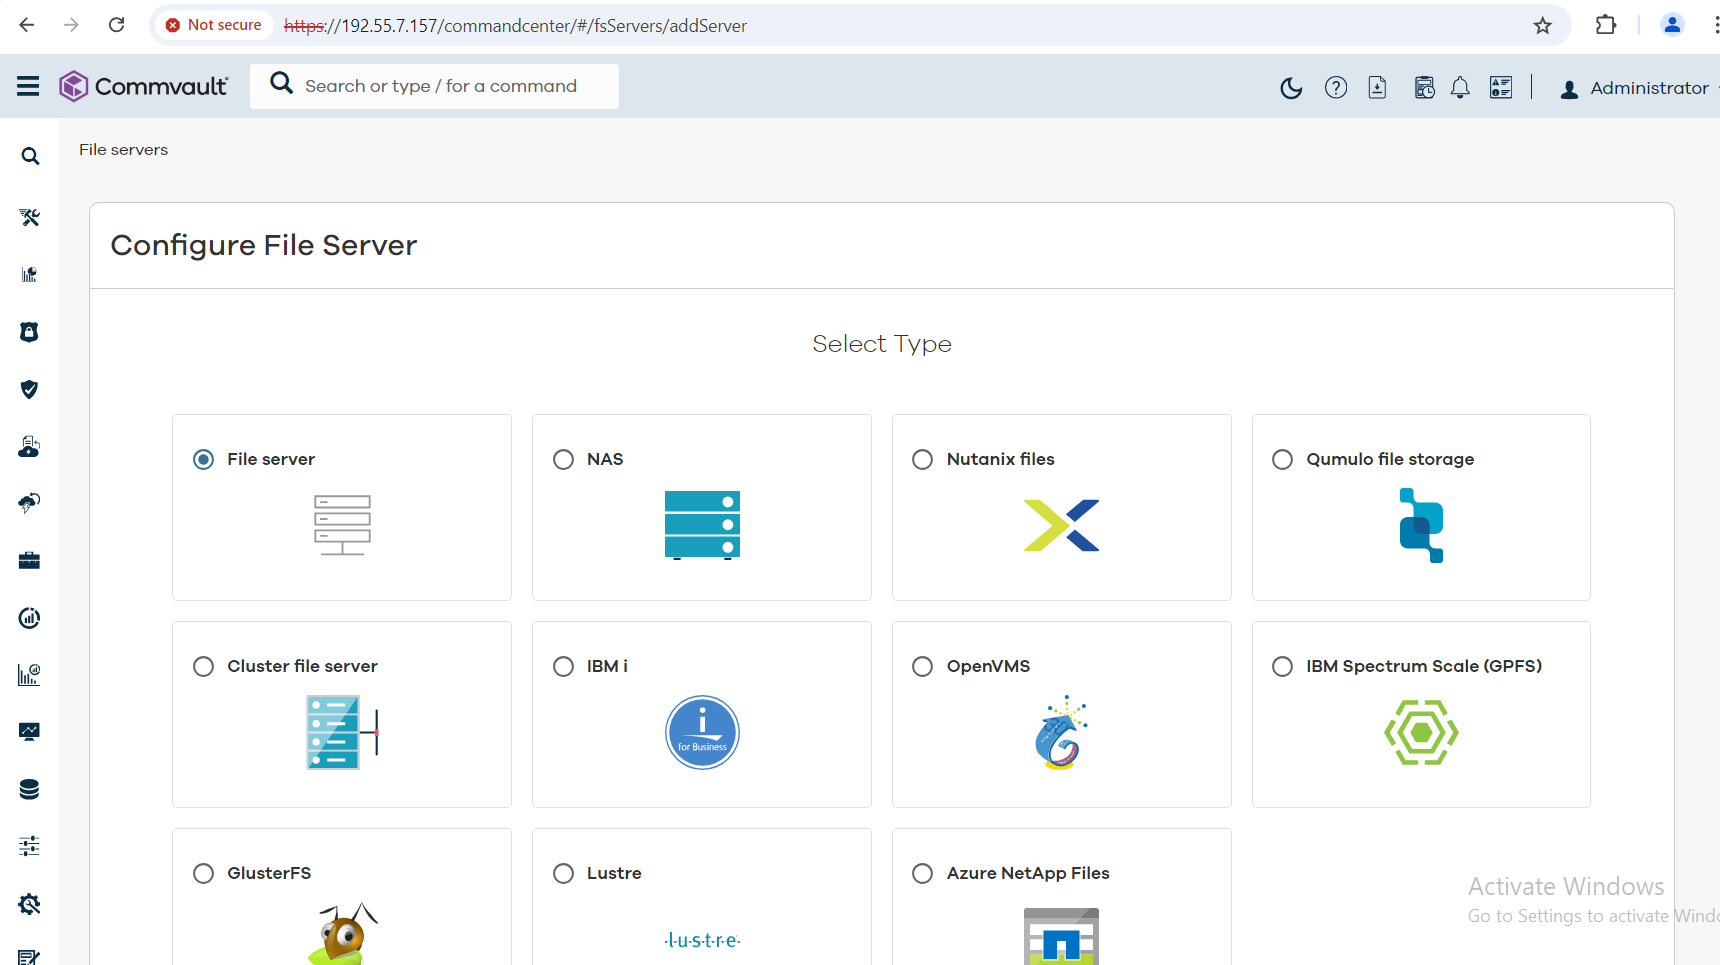Toggle dark mode moon icon

[1291, 88]
